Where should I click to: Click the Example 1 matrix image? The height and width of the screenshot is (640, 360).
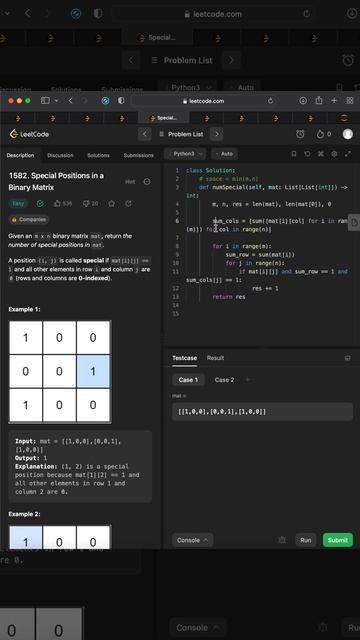(x=60, y=371)
